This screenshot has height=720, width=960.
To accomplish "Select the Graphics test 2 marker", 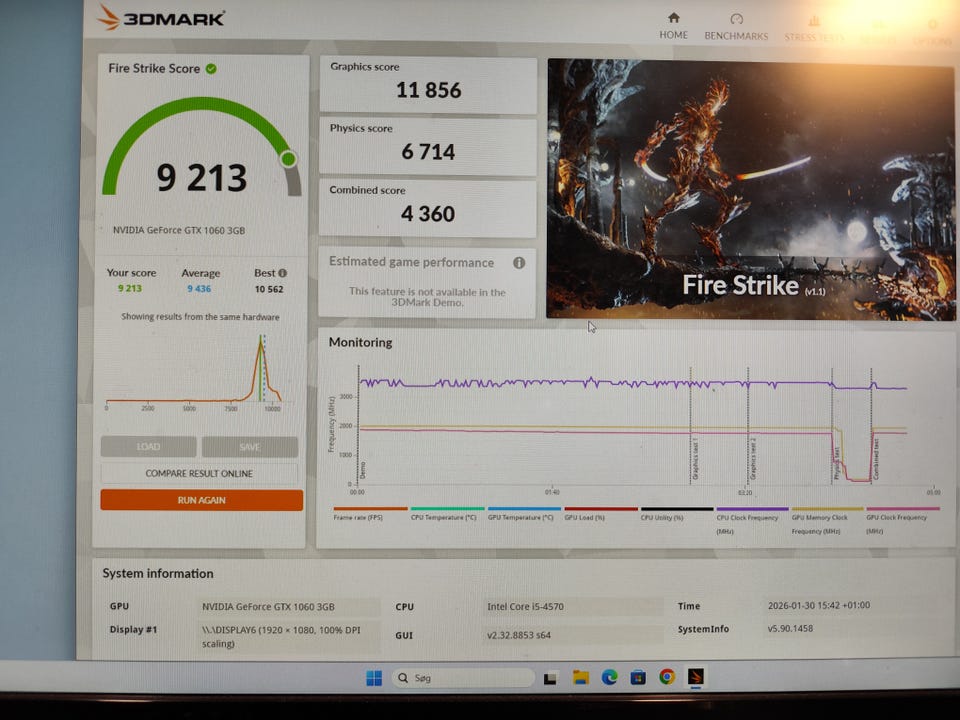I will click(x=753, y=459).
